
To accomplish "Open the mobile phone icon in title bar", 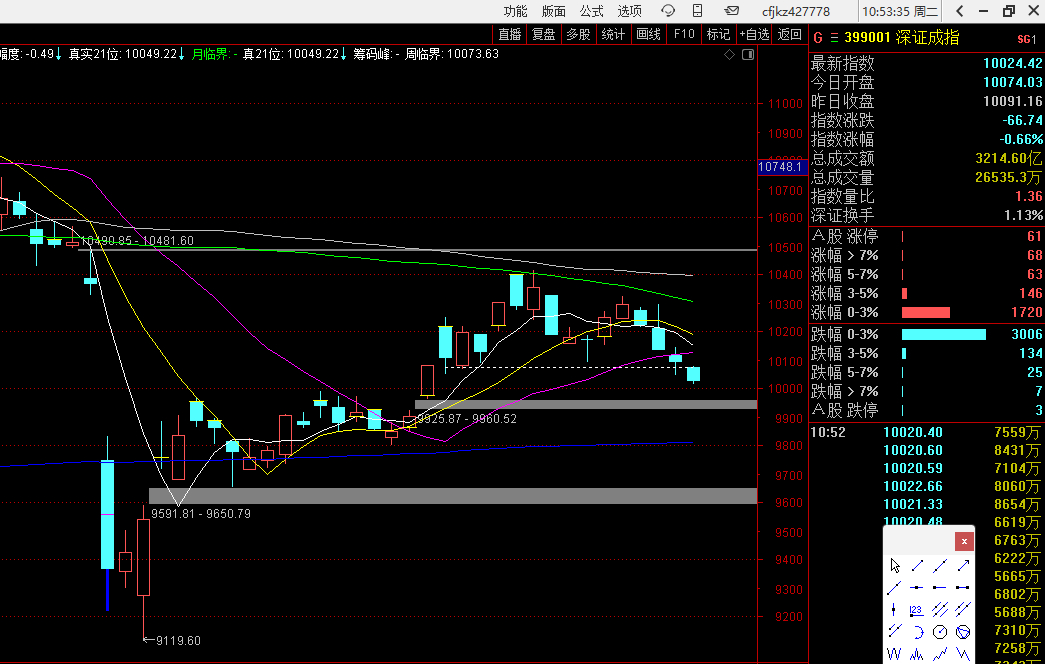I will [x=697, y=11].
